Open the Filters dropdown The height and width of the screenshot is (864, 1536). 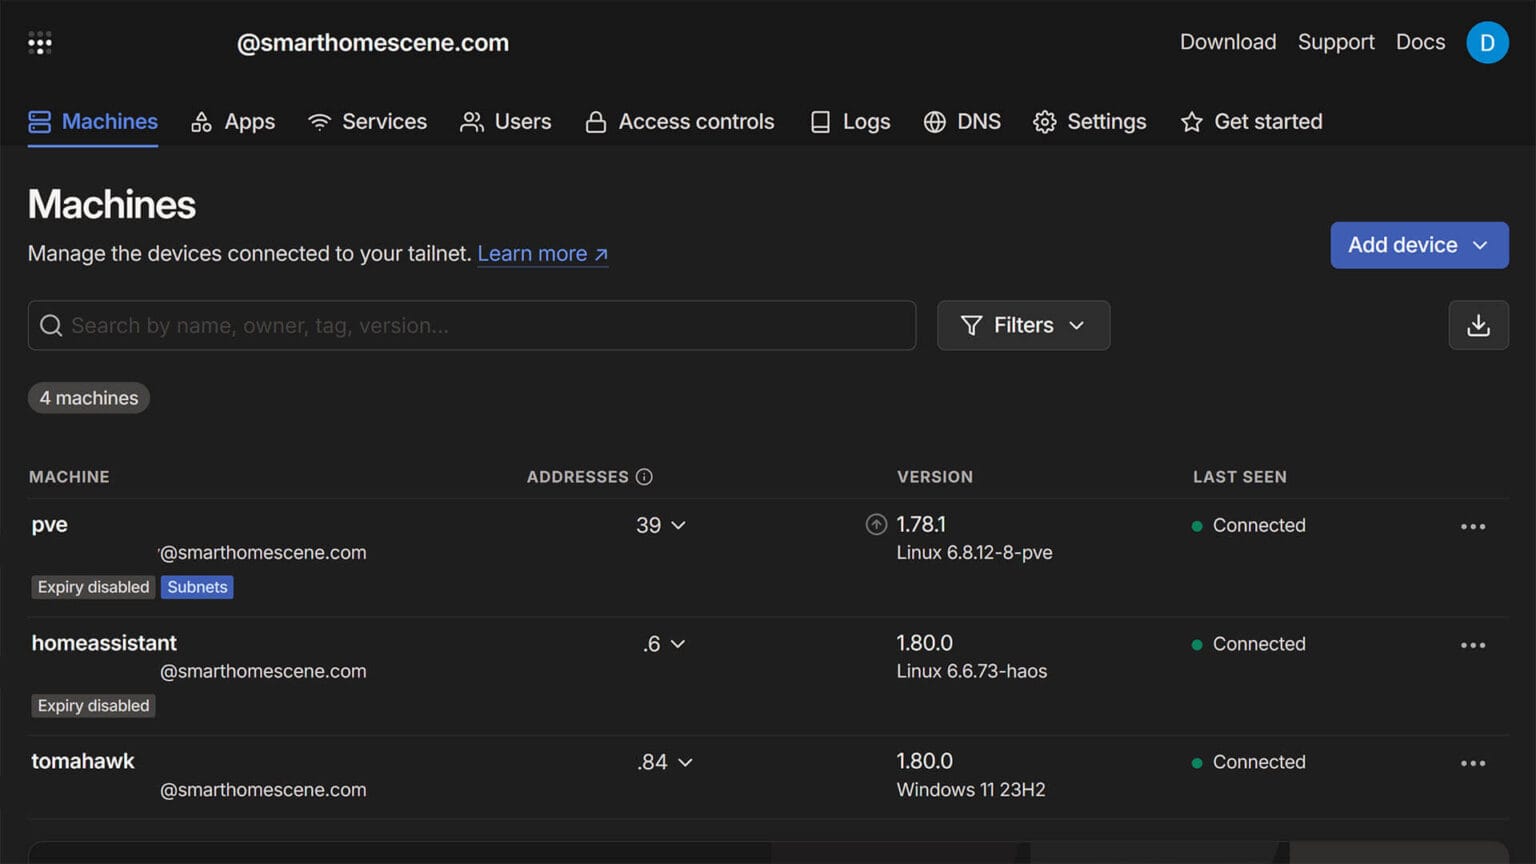tap(1022, 325)
